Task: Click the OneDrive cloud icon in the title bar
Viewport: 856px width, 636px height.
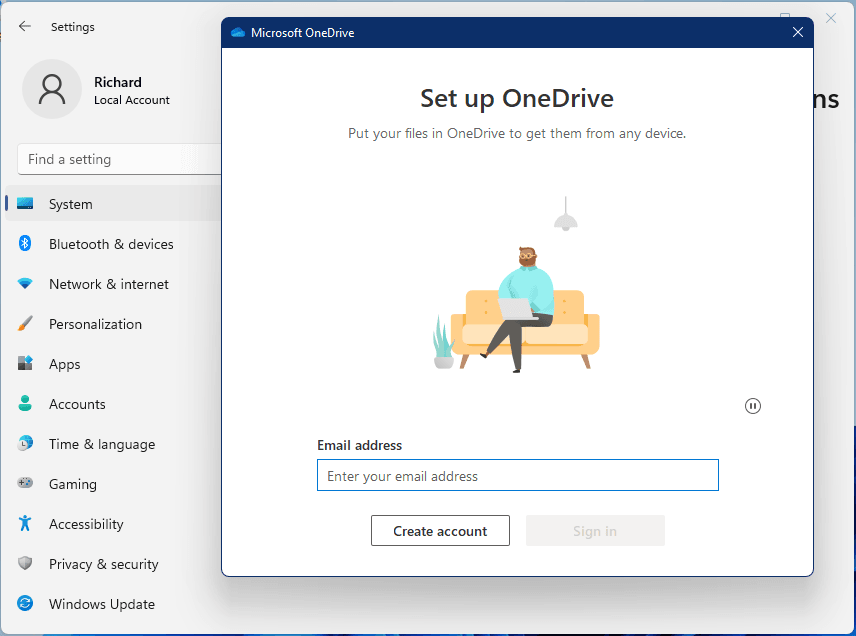Action: [237, 33]
